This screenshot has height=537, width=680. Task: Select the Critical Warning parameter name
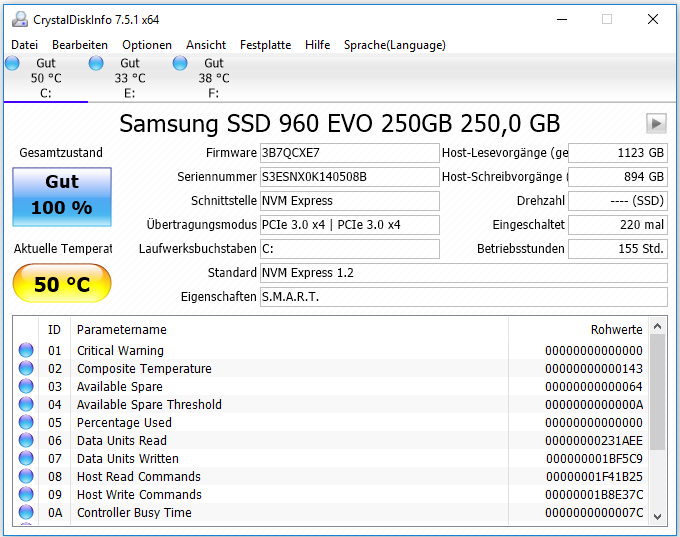[120, 350]
